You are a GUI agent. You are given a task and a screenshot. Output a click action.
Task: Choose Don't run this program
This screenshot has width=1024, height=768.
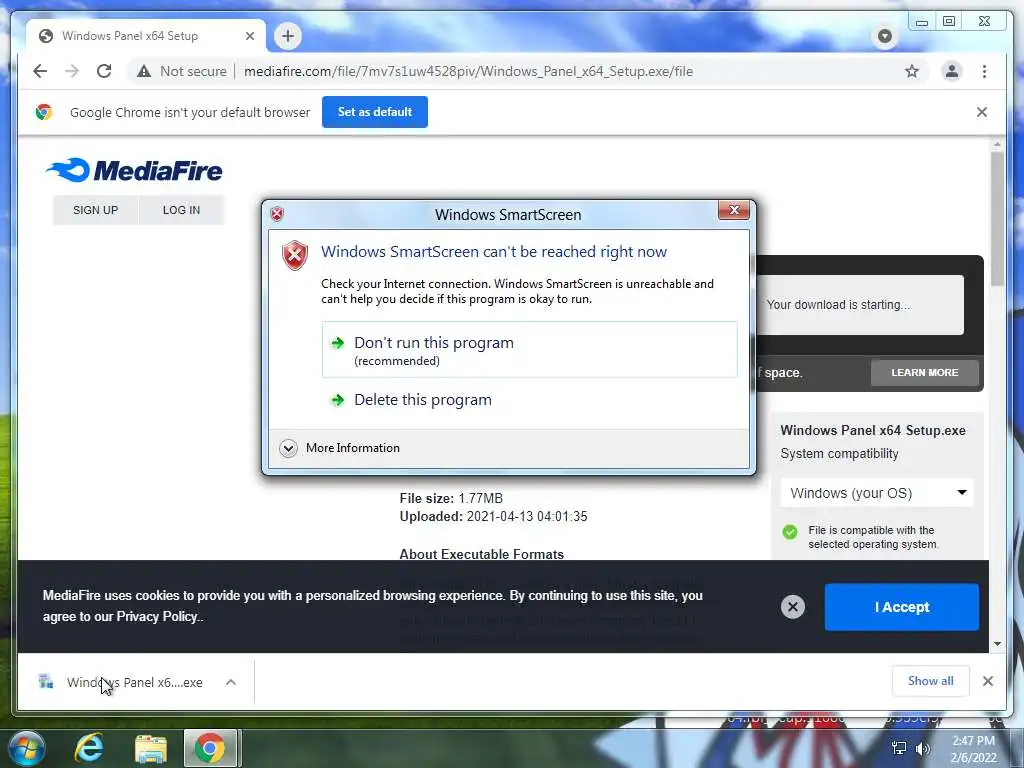tap(530, 349)
